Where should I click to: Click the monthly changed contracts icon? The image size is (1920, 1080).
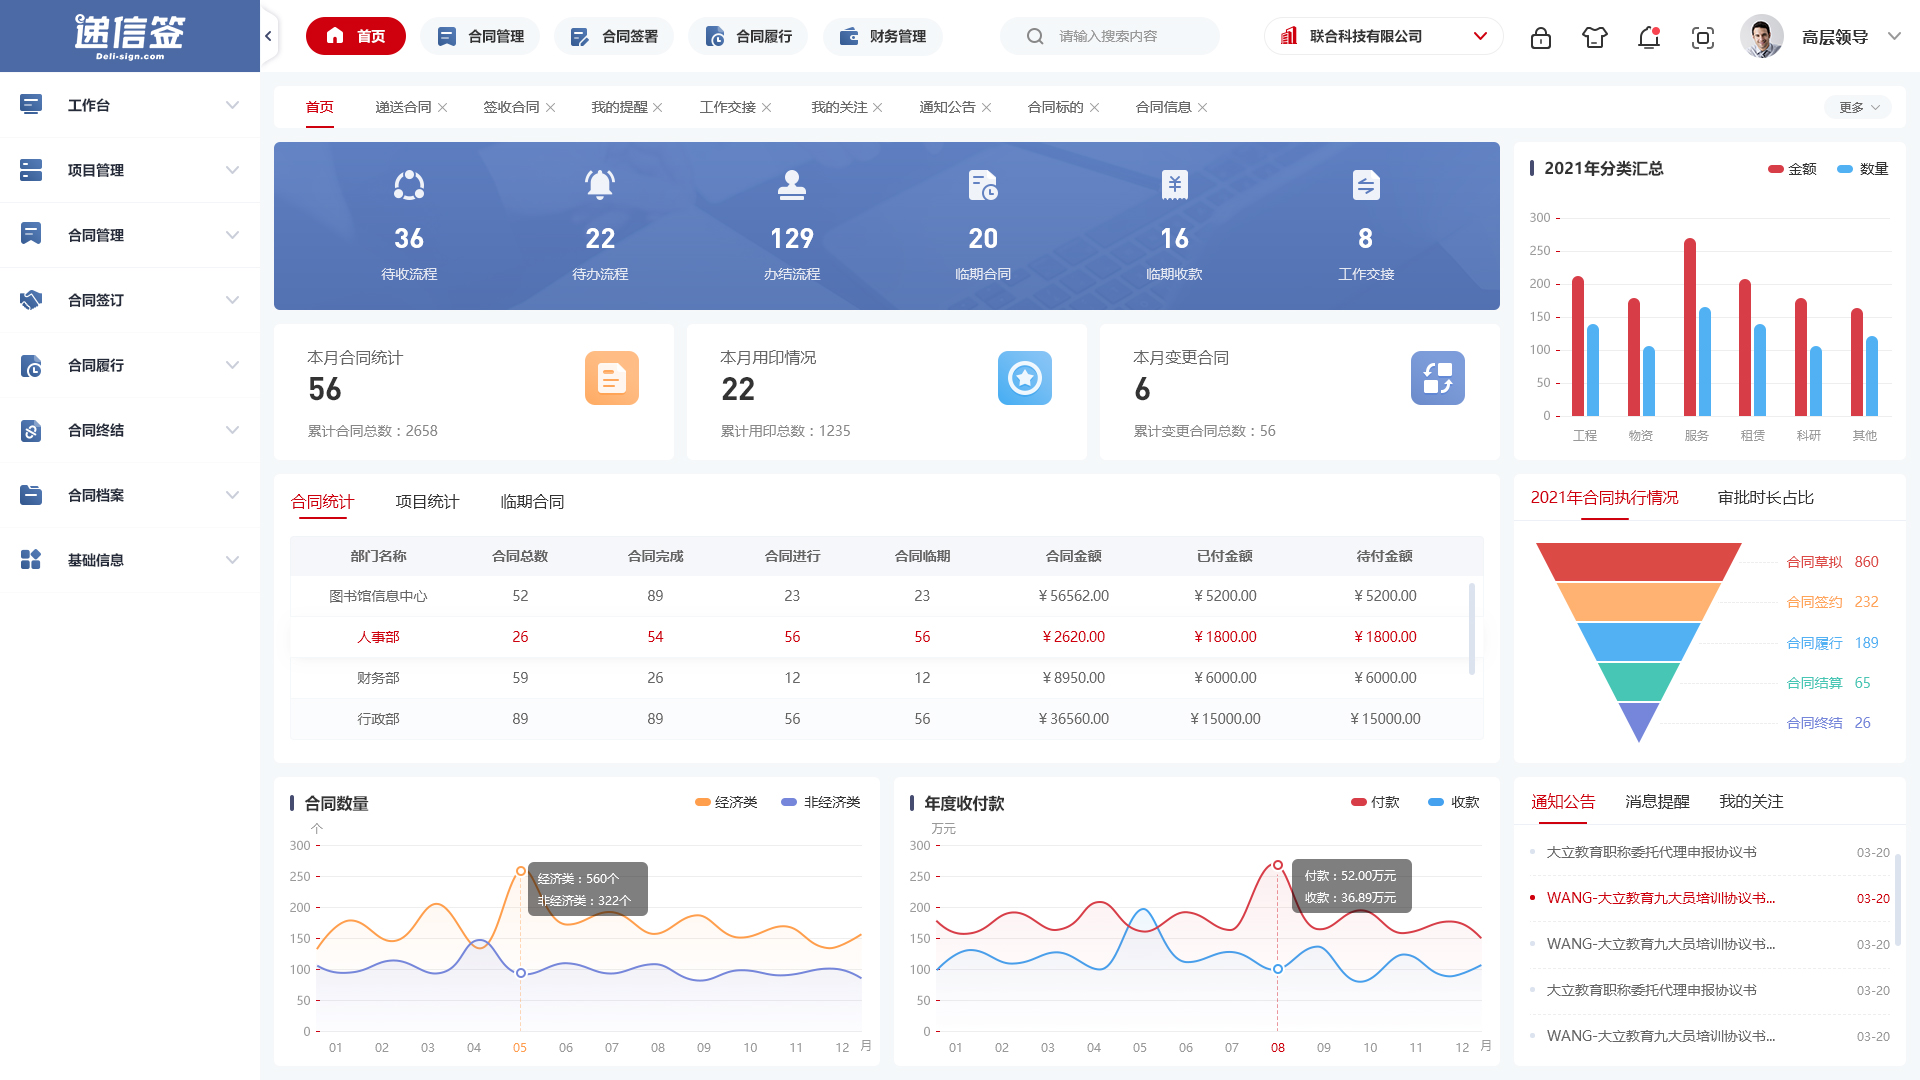point(1437,378)
